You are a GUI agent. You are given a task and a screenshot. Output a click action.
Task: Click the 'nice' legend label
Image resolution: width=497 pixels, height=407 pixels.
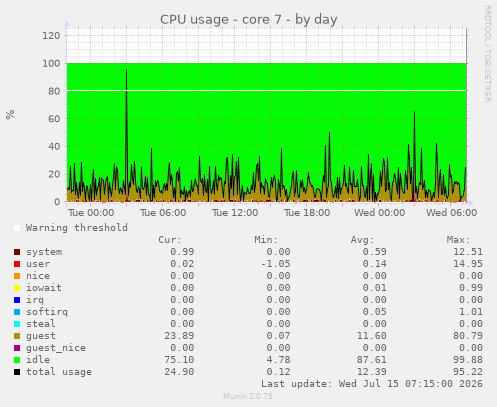point(38,276)
